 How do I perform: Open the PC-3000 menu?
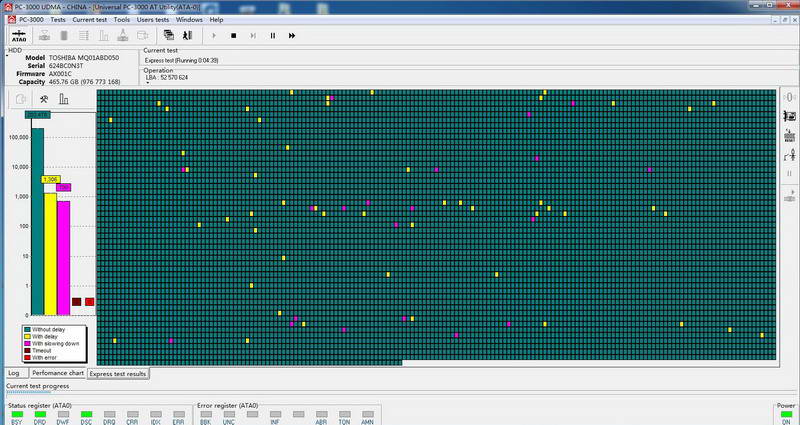pyautogui.click(x=31, y=19)
